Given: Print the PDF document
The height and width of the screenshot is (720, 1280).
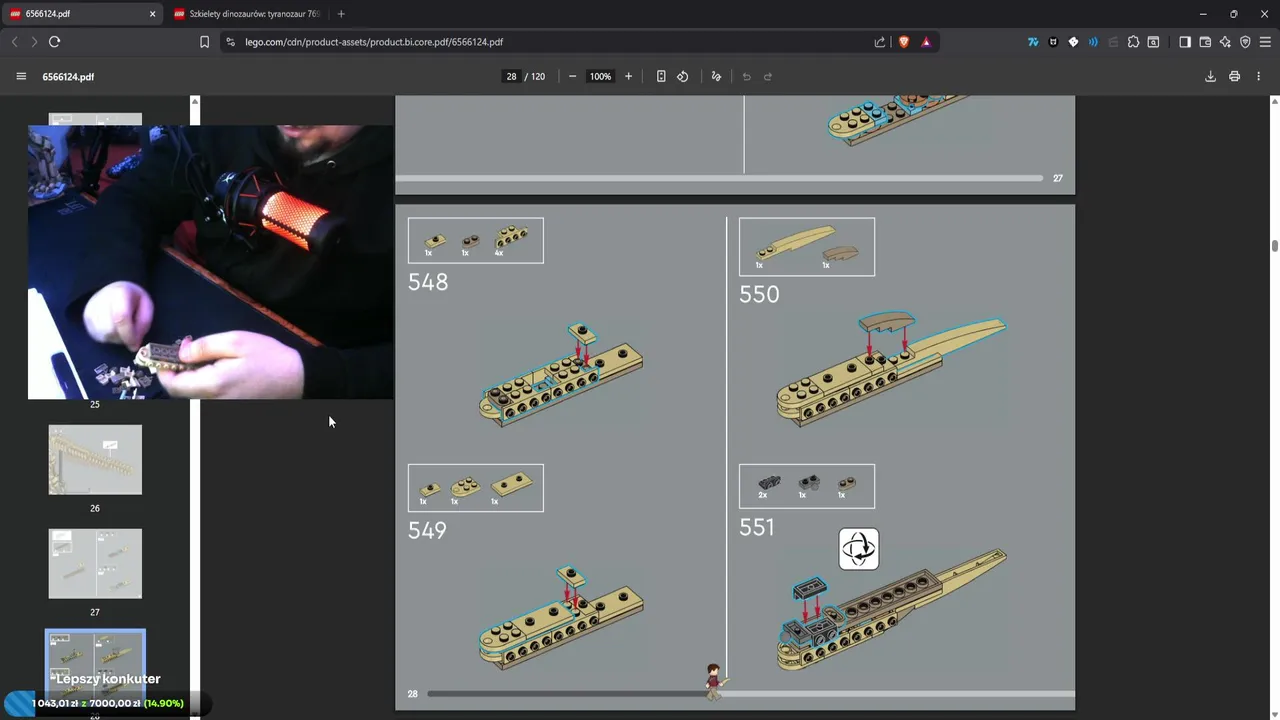Looking at the screenshot, I should pyautogui.click(x=1234, y=76).
